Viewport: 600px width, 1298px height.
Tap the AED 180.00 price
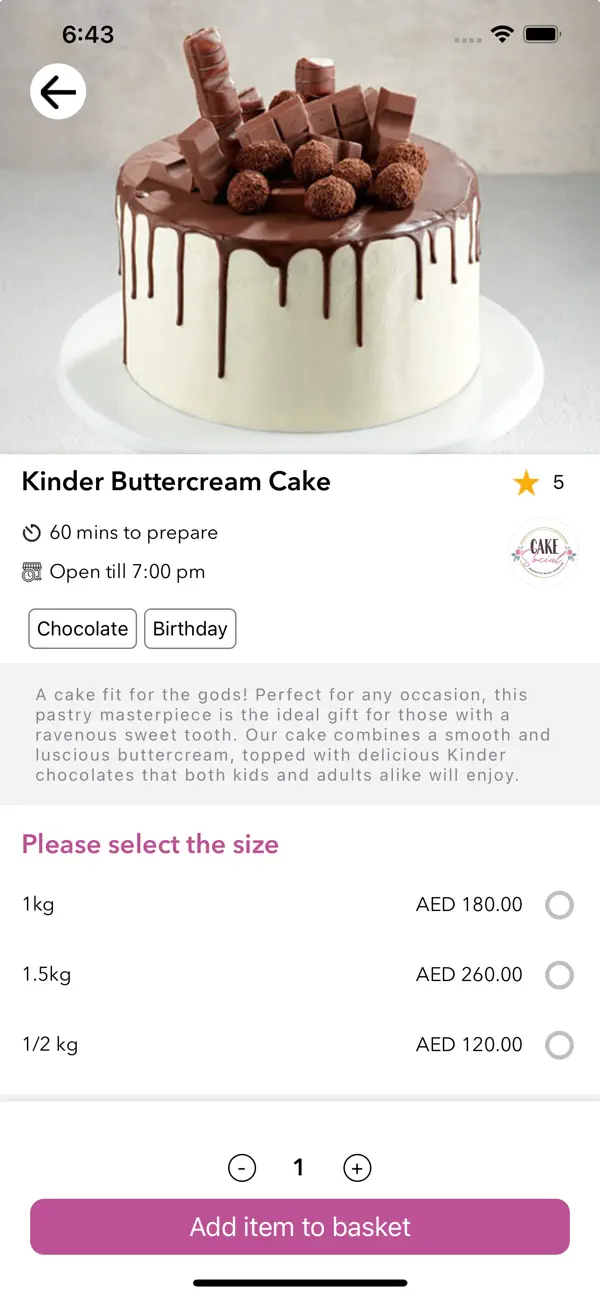pos(469,905)
